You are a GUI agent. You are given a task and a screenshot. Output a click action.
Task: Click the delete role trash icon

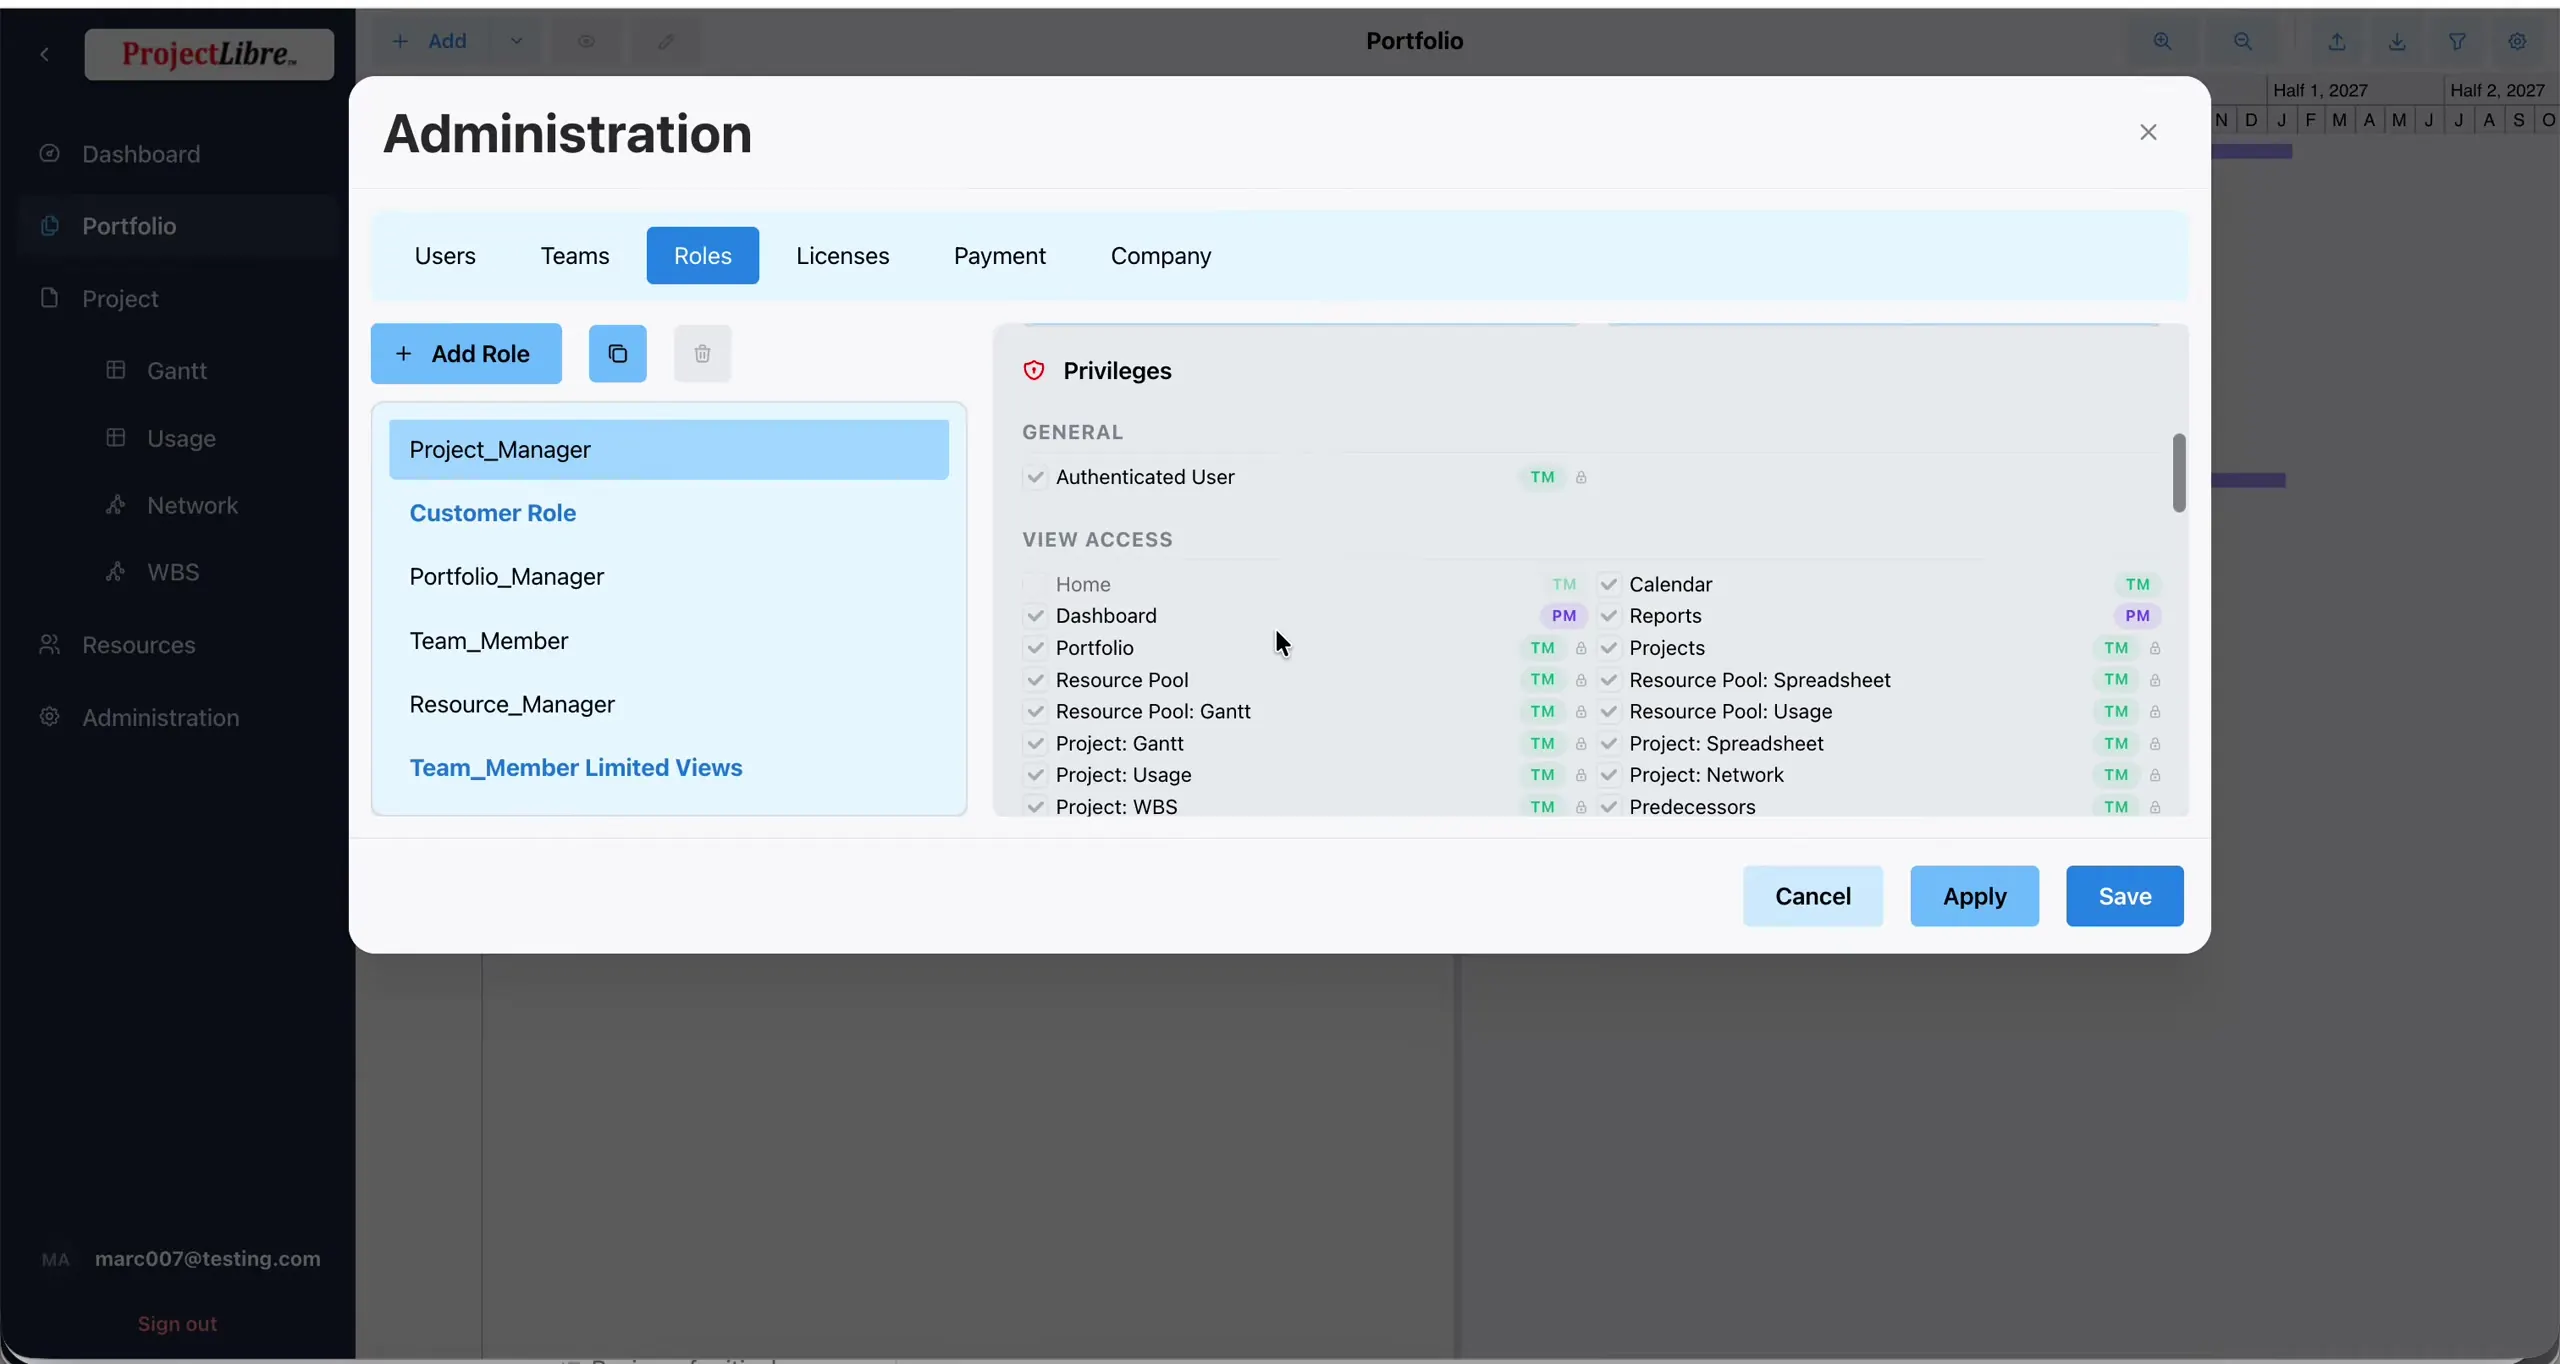point(702,353)
